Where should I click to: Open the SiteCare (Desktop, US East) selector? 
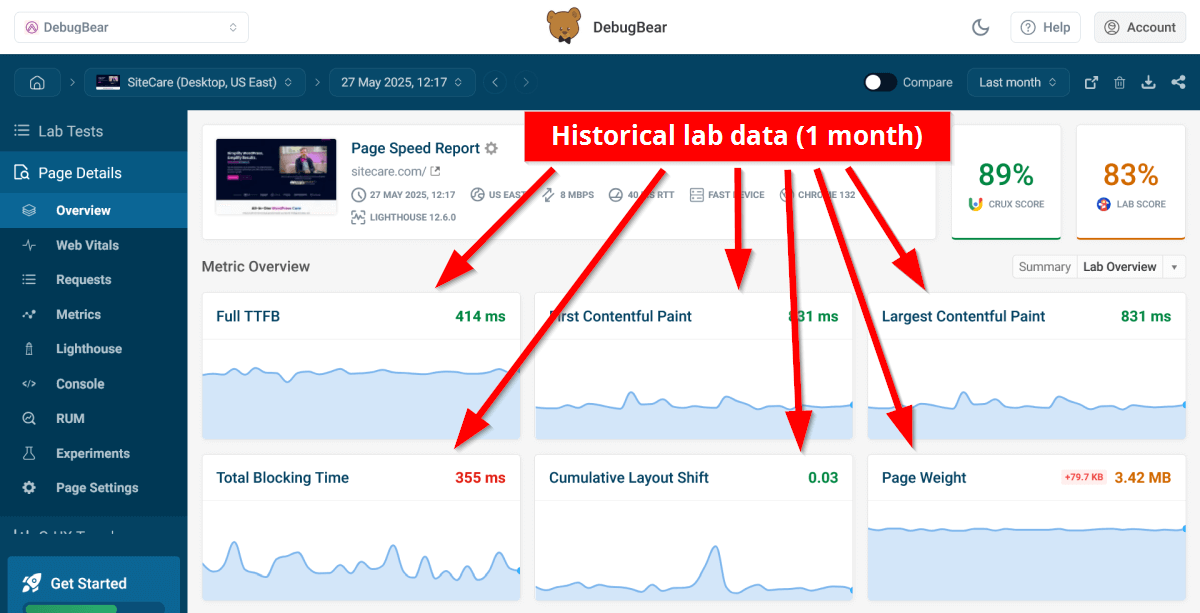coord(195,82)
